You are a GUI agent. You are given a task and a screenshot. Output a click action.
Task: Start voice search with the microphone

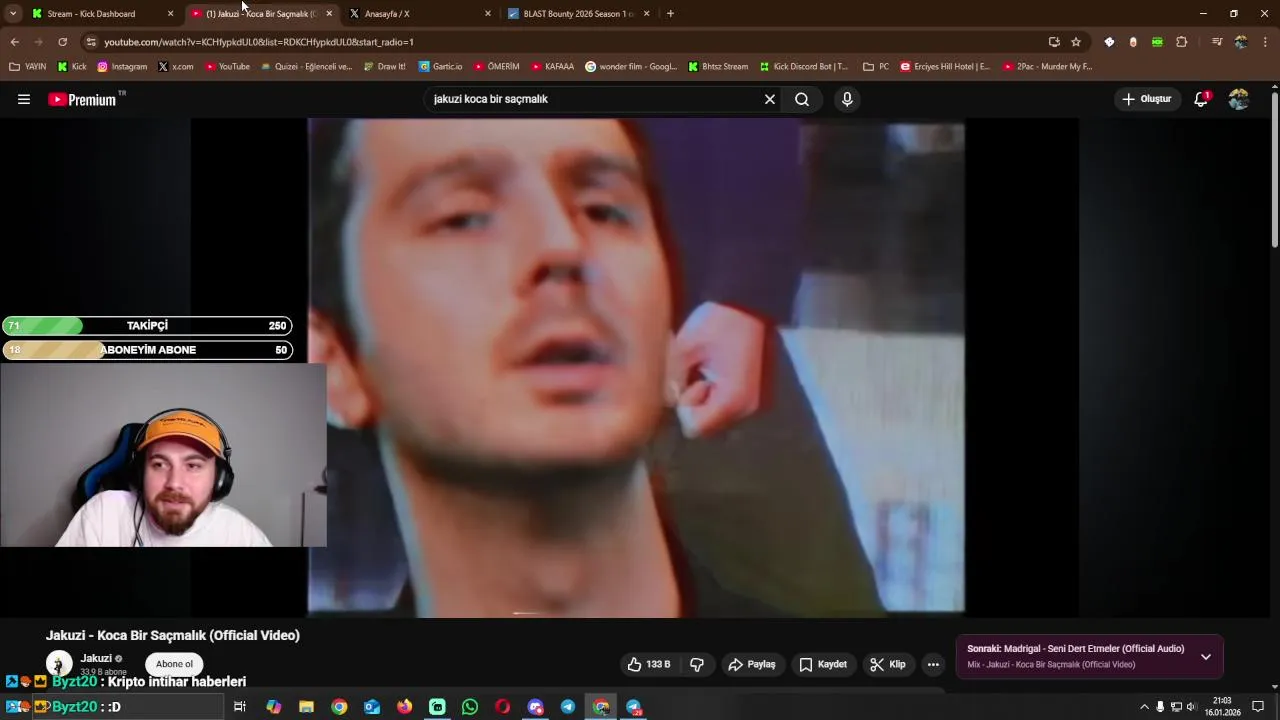click(847, 99)
